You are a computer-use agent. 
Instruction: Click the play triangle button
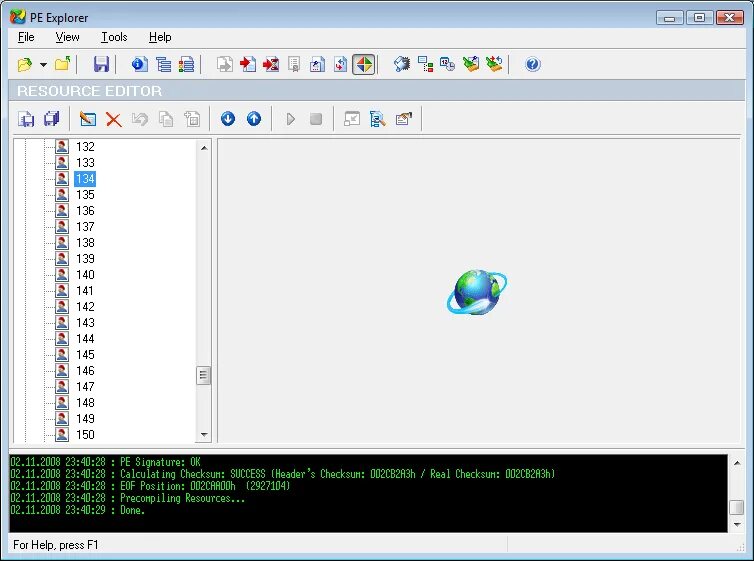290,119
